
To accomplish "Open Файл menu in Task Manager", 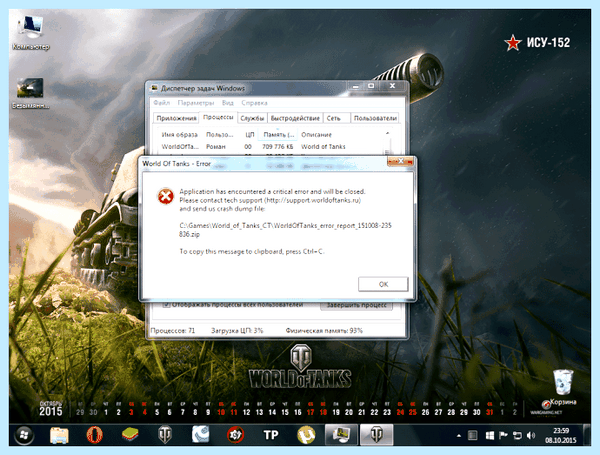I will coord(161,103).
